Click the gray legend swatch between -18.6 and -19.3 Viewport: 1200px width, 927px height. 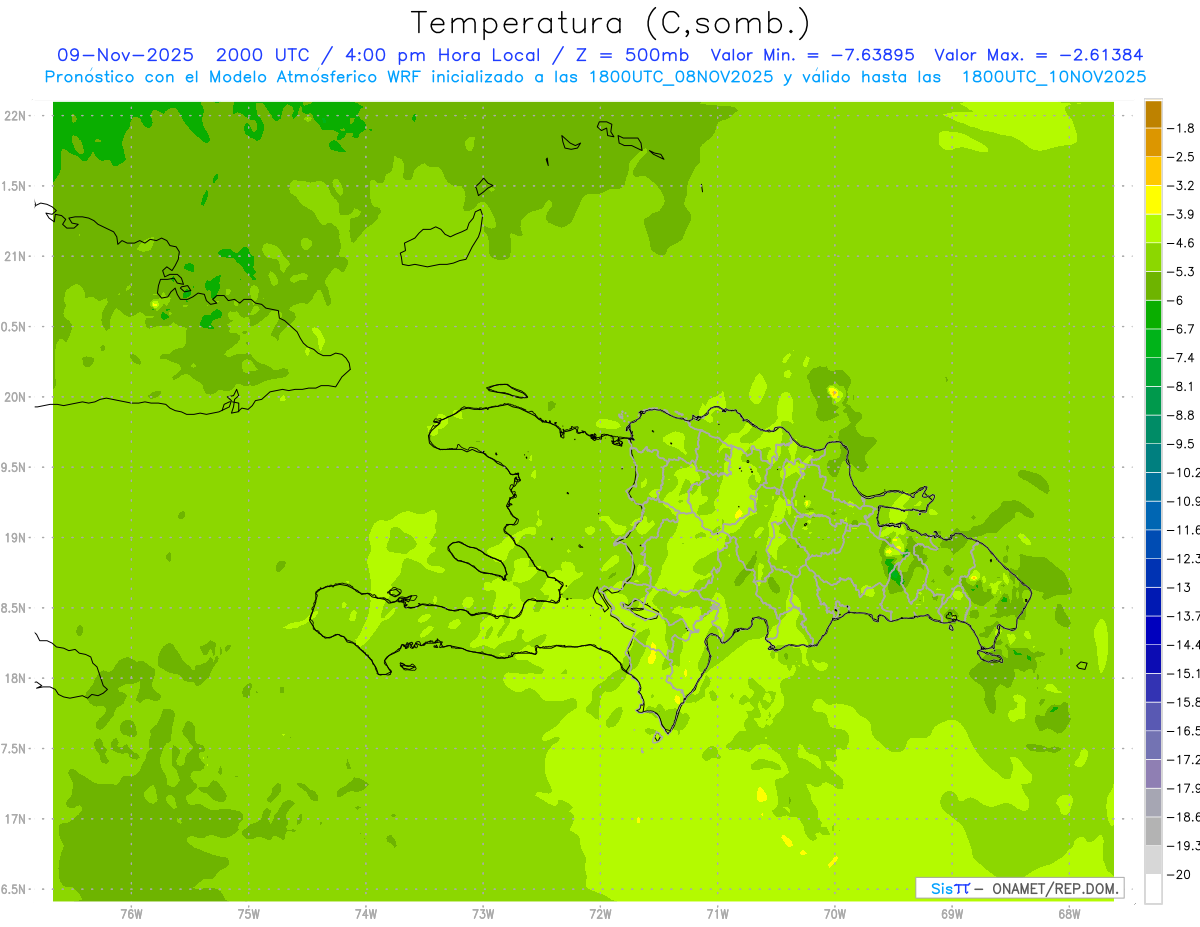point(1153,832)
